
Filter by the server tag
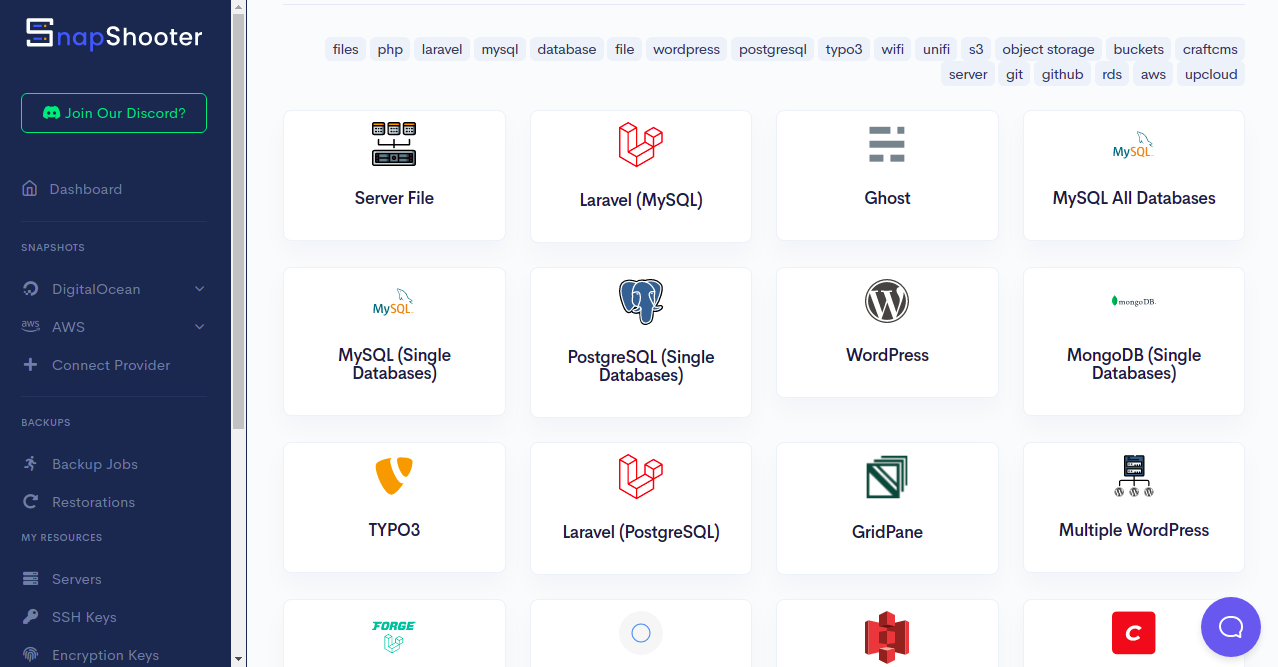(x=968, y=74)
